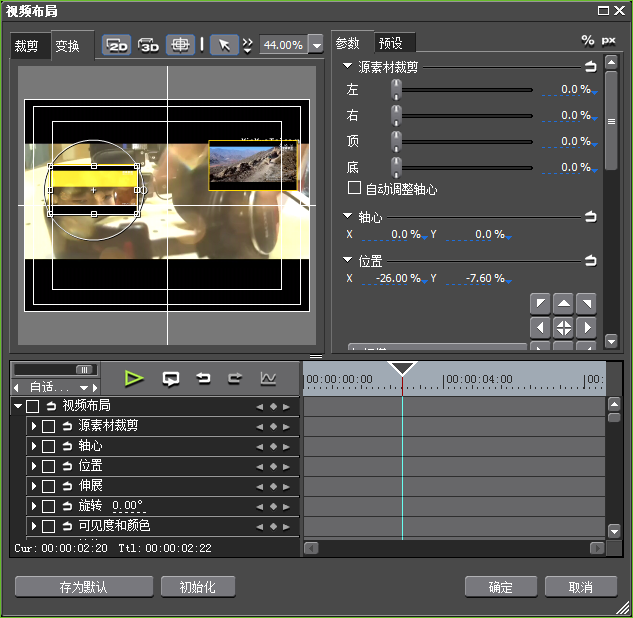Click the 初始化 button
Image resolution: width=633 pixels, height=618 pixels.
pos(194,587)
